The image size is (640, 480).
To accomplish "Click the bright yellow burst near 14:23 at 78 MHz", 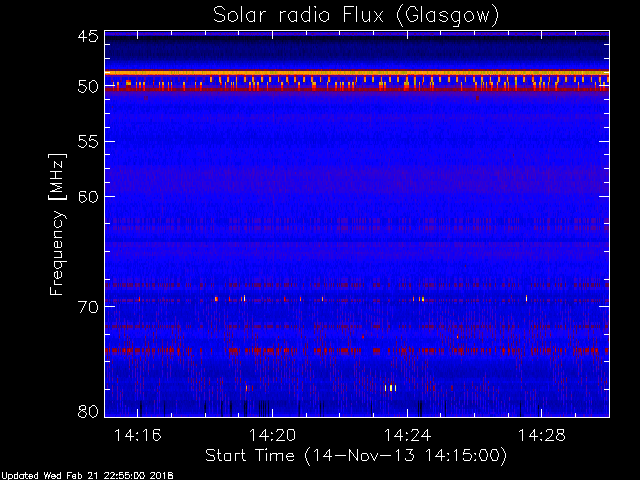I will click(x=391, y=387).
